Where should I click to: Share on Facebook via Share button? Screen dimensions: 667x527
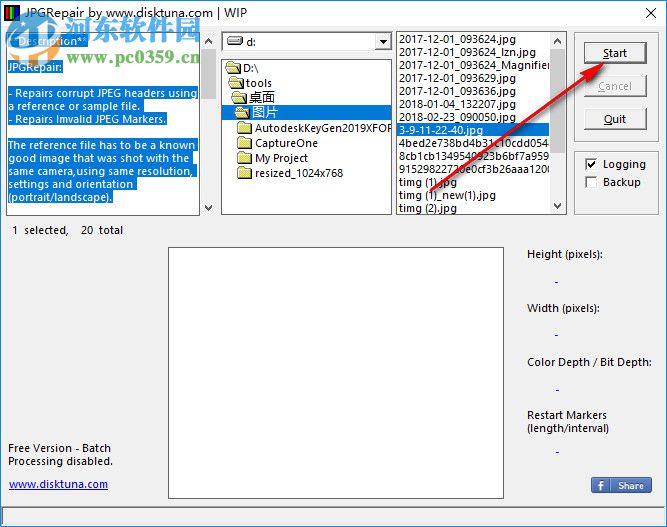click(621, 485)
